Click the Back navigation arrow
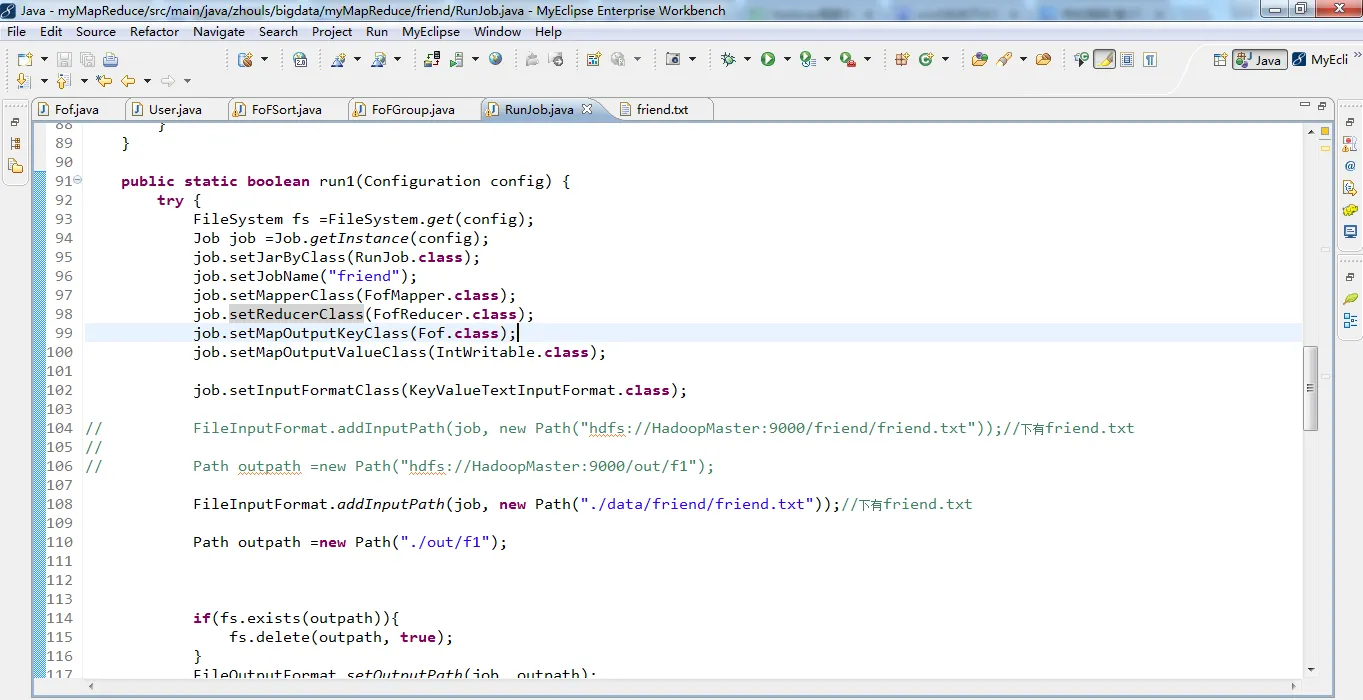This screenshot has width=1363, height=700. tap(128, 81)
